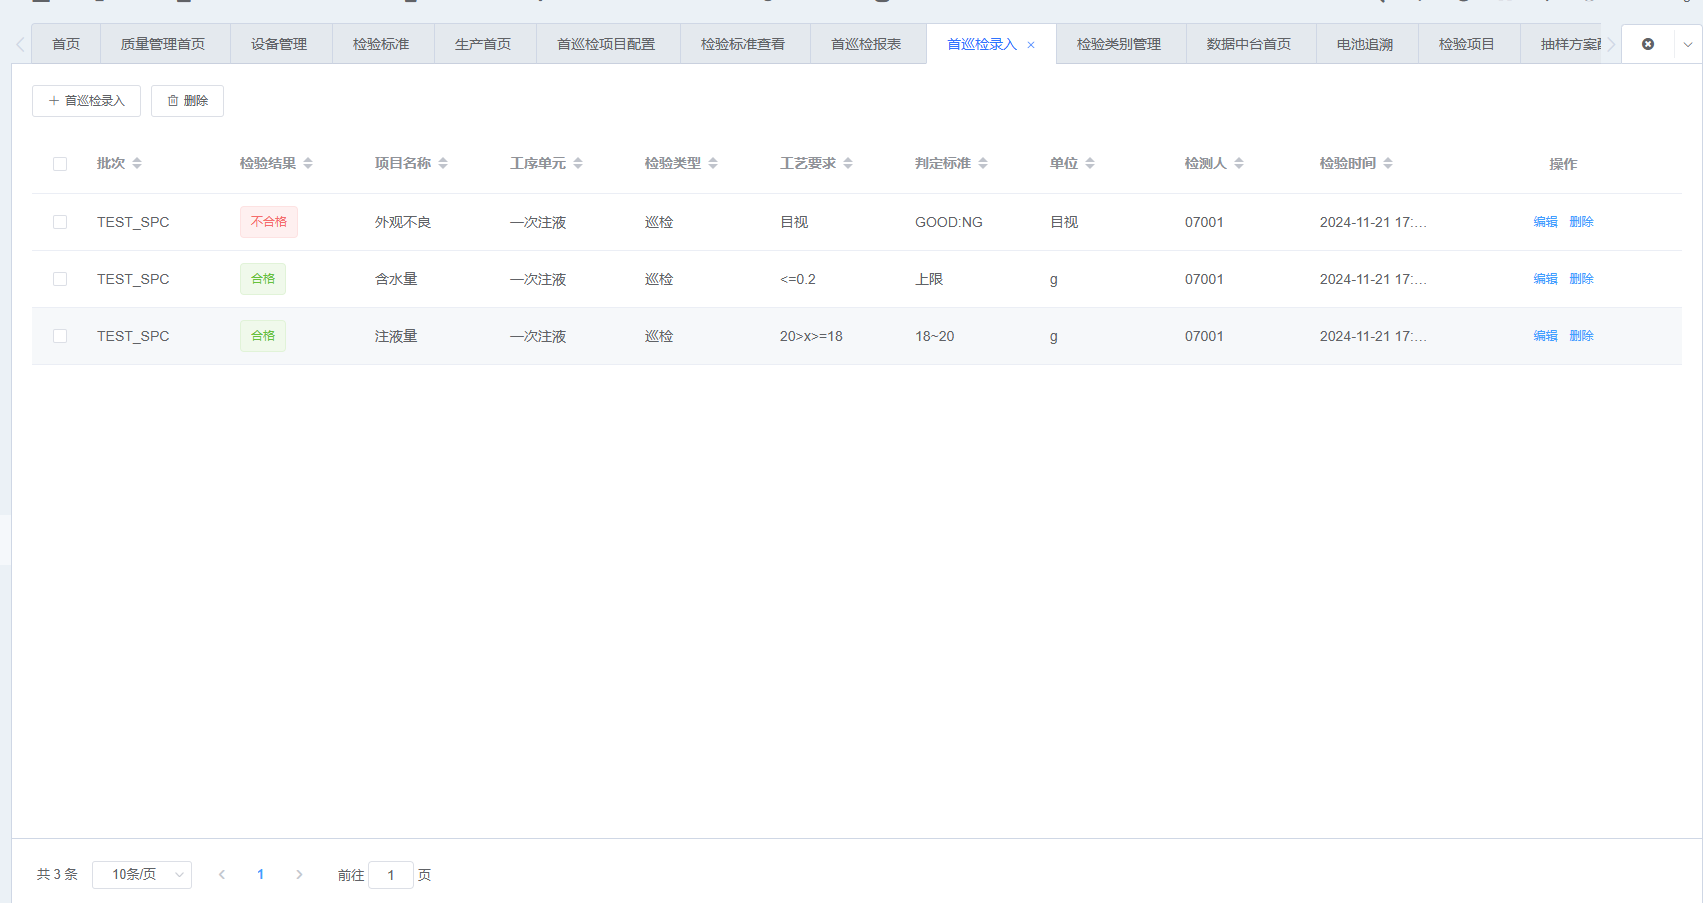Open the 首巡检项目配置 tab
The width and height of the screenshot is (1703, 903).
click(x=606, y=44)
